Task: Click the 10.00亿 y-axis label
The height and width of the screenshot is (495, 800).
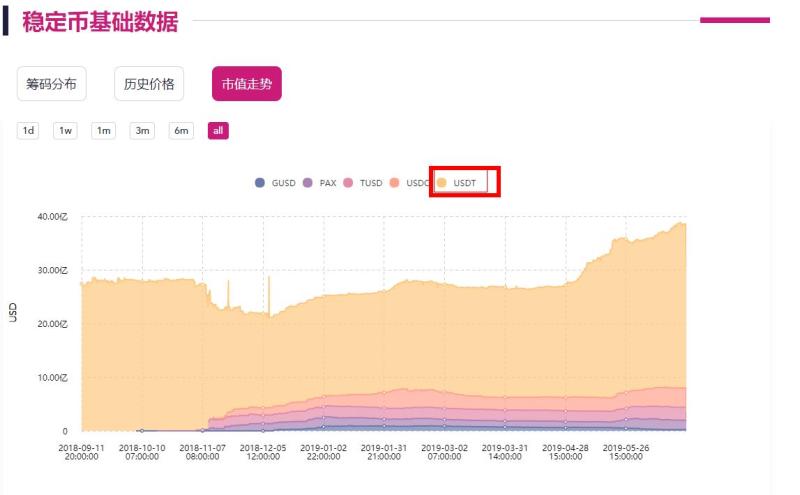Action: 52,378
